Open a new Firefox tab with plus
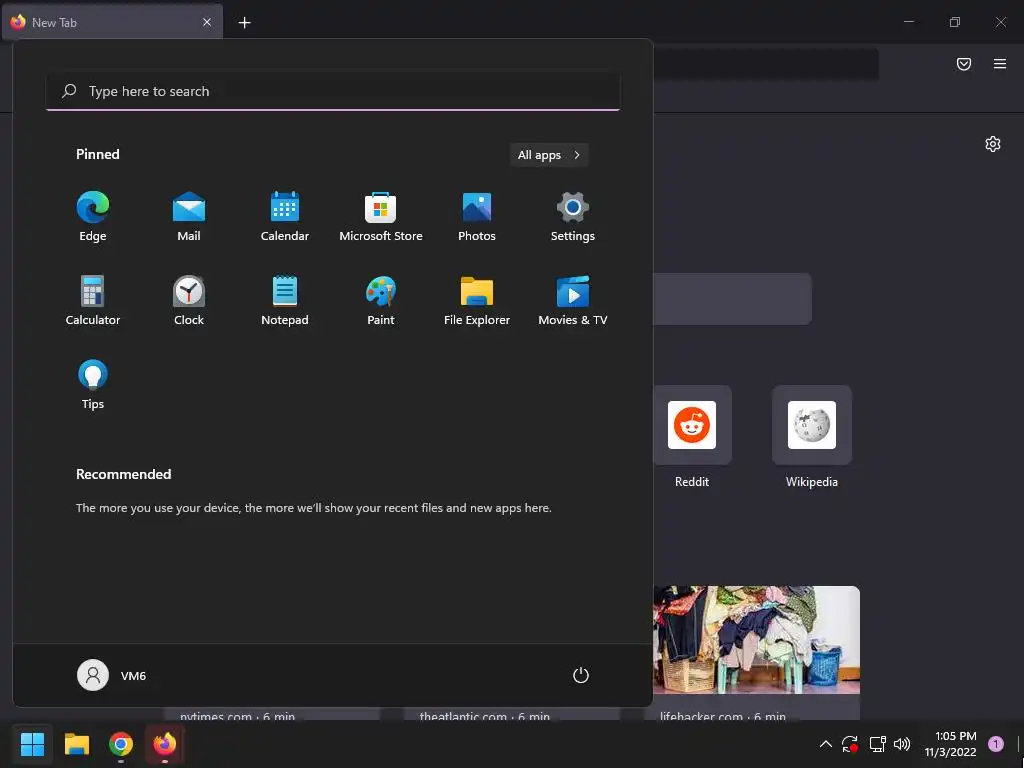The height and width of the screenshot is (768, 1024). (x=244, y=23)
